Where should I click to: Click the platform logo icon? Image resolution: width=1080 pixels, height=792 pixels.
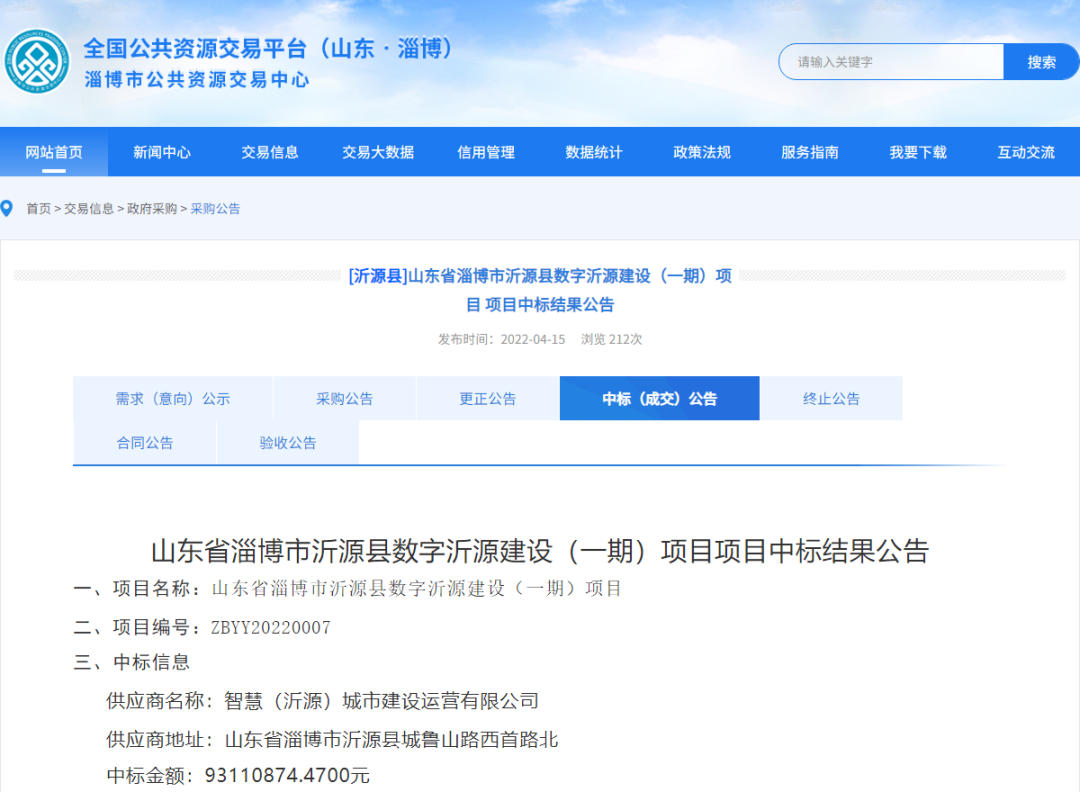coord(37,62)
